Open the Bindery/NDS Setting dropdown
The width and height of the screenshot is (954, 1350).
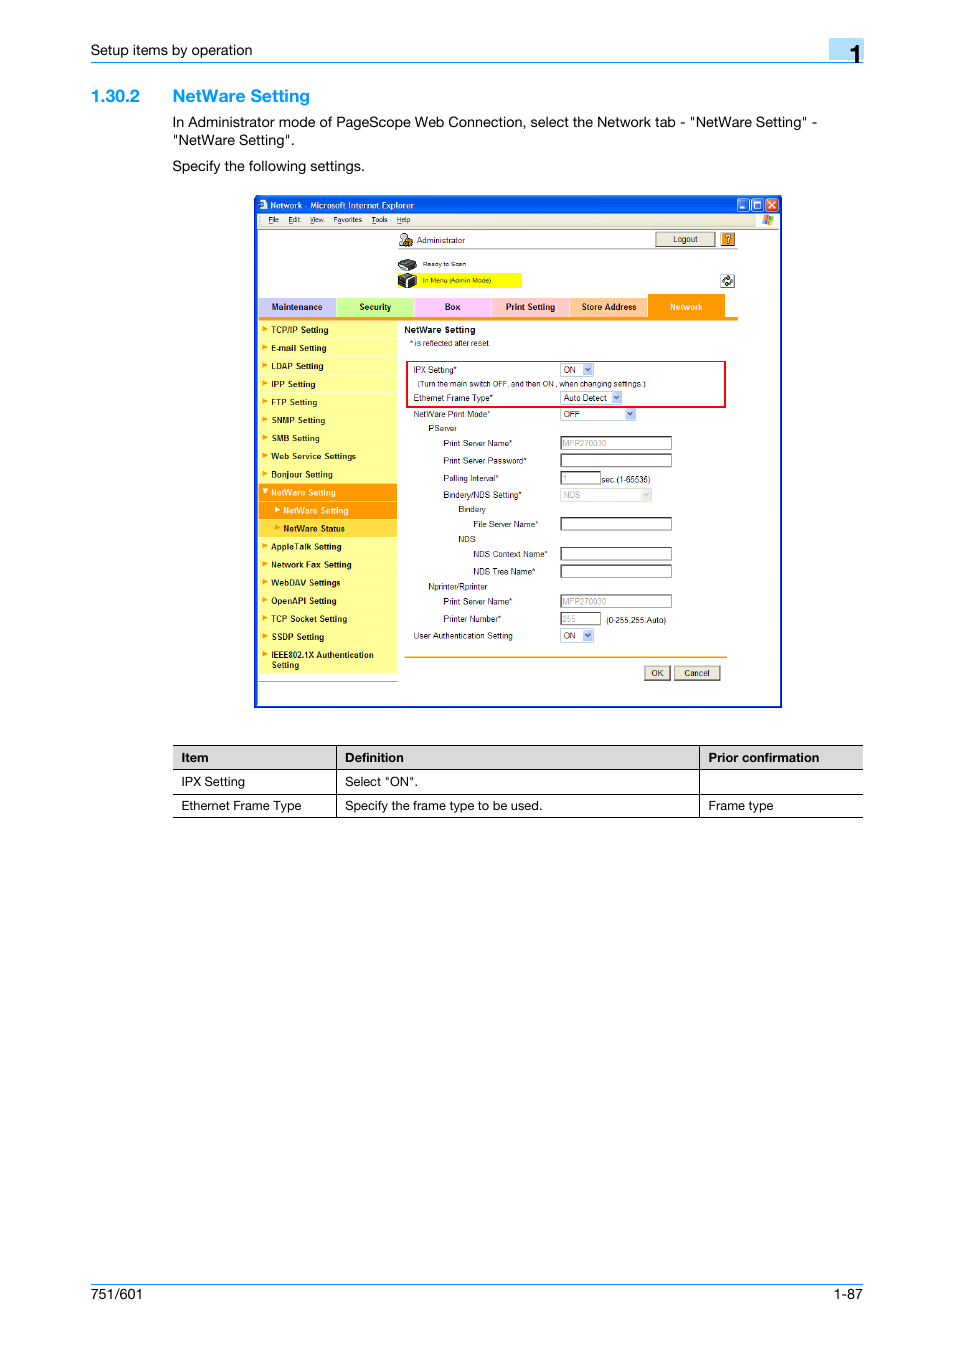tap(646, 495)
